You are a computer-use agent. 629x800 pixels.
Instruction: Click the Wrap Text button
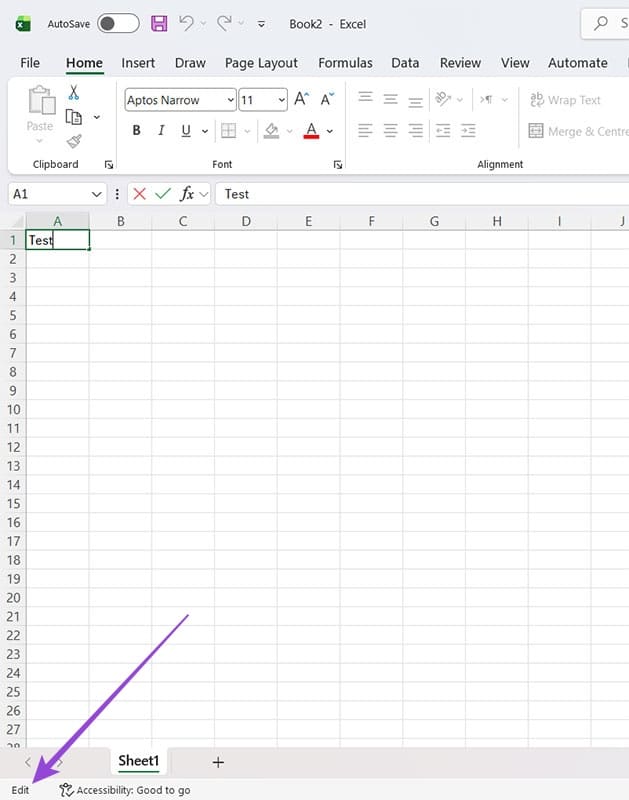pos(565,100)
